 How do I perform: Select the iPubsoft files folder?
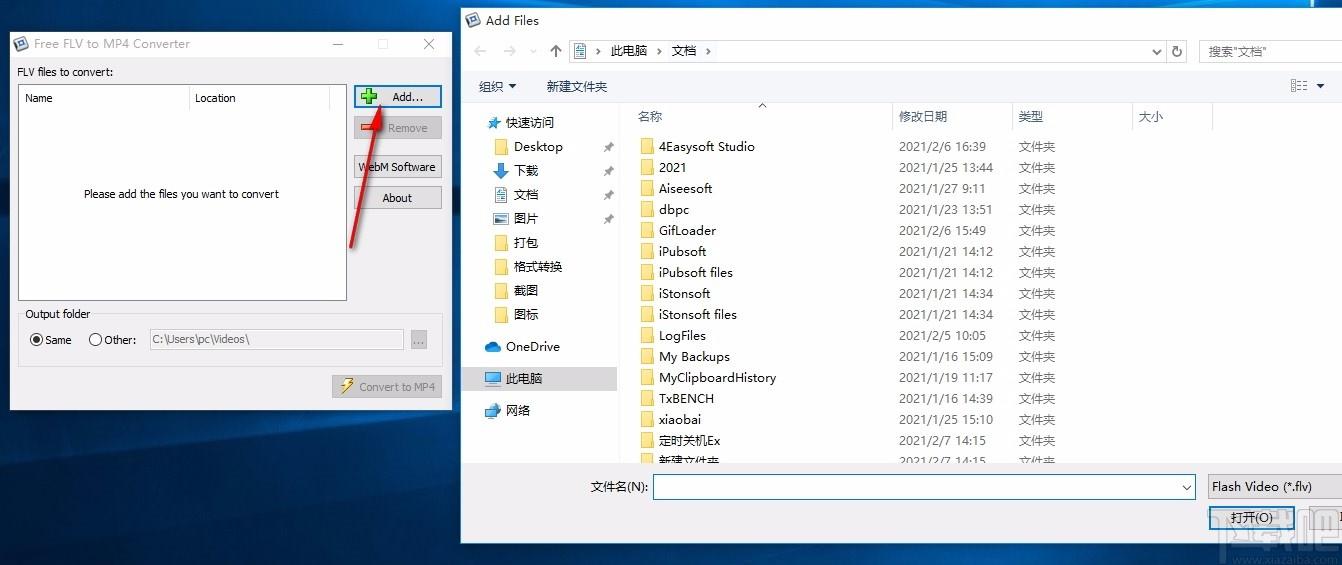pyautogui.click(x=695, y=273)
